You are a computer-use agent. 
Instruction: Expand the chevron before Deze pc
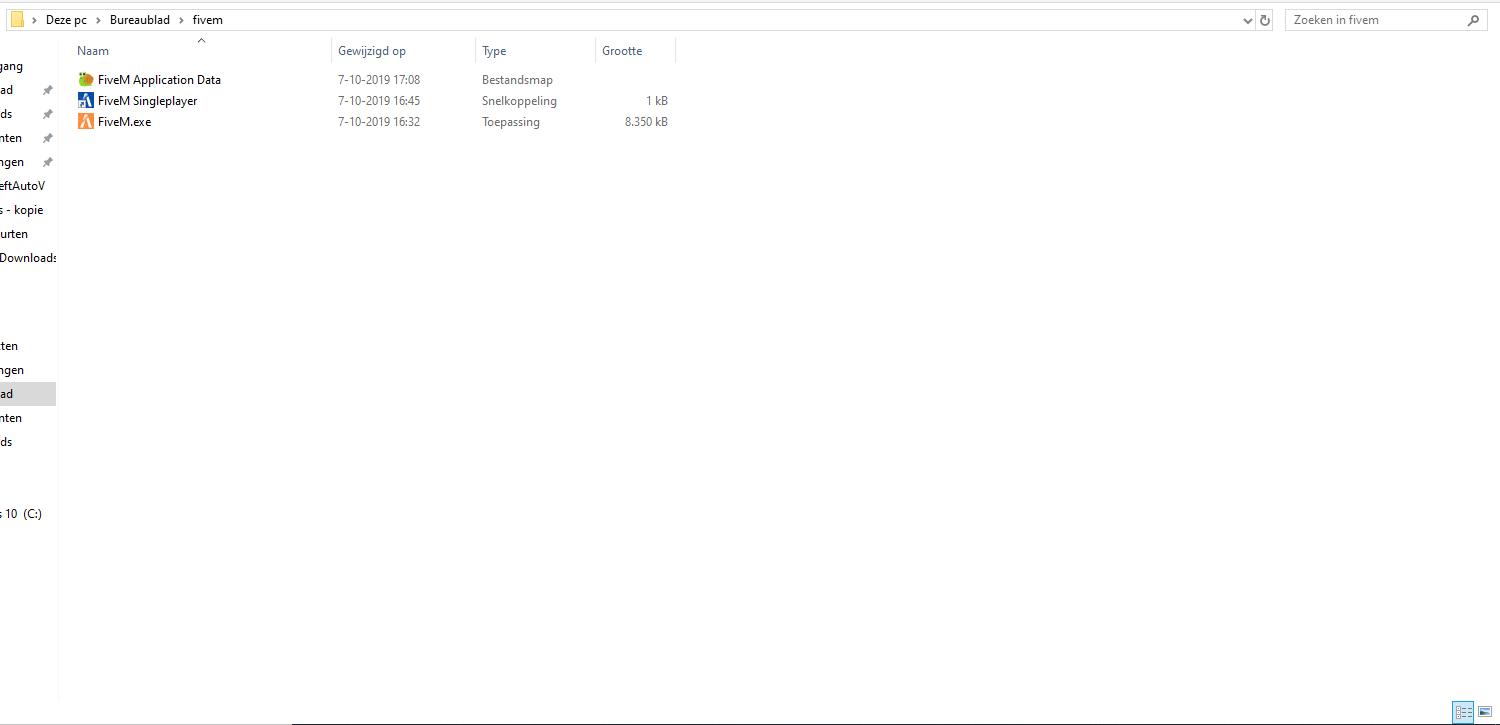click(35, 20)
